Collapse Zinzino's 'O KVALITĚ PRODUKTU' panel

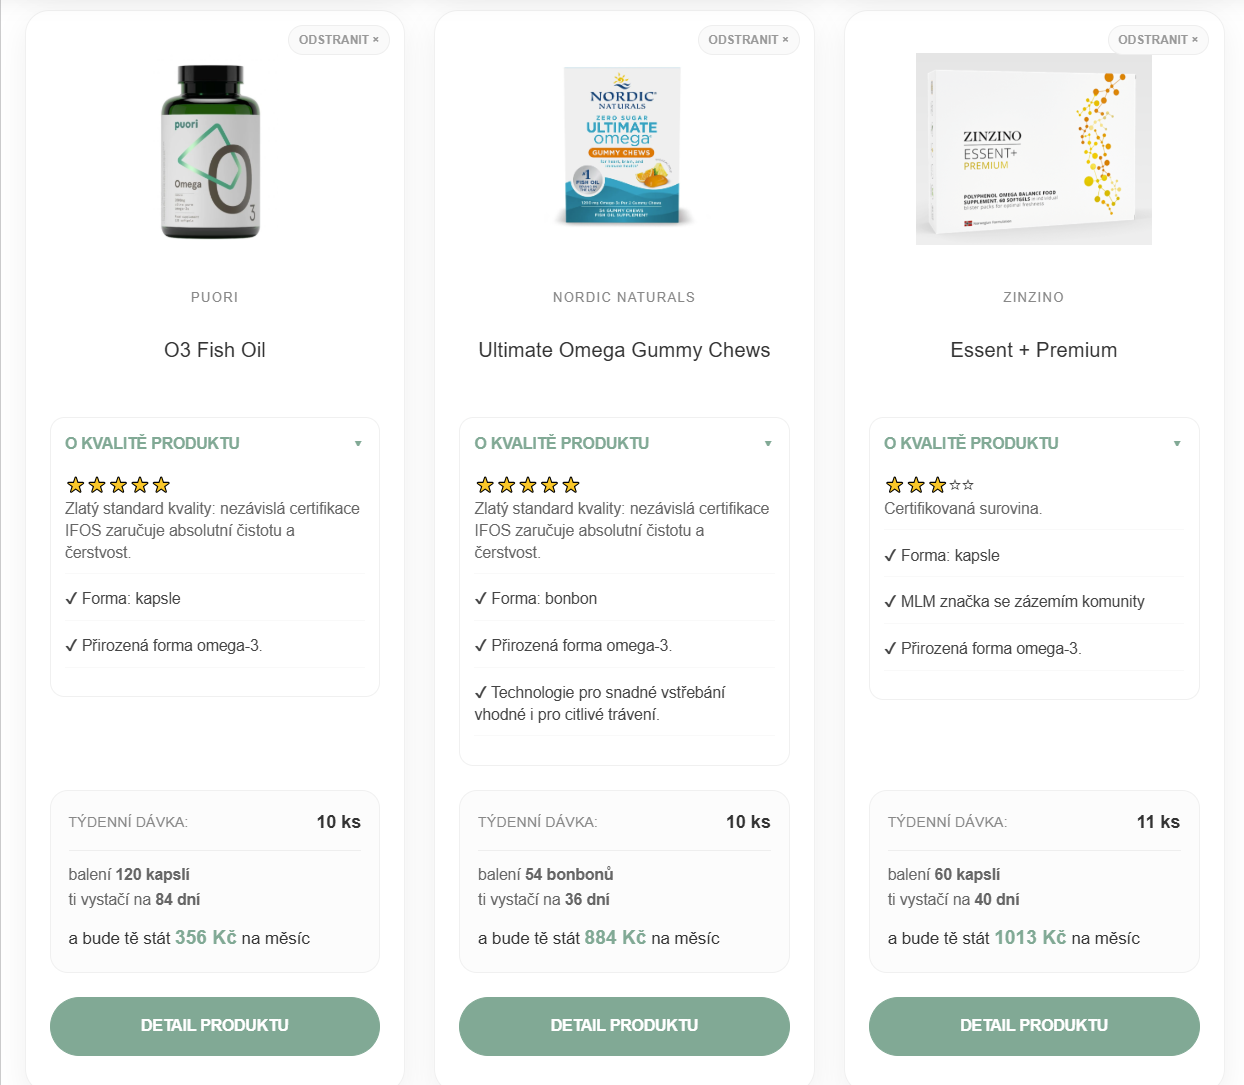[1178, 442]
